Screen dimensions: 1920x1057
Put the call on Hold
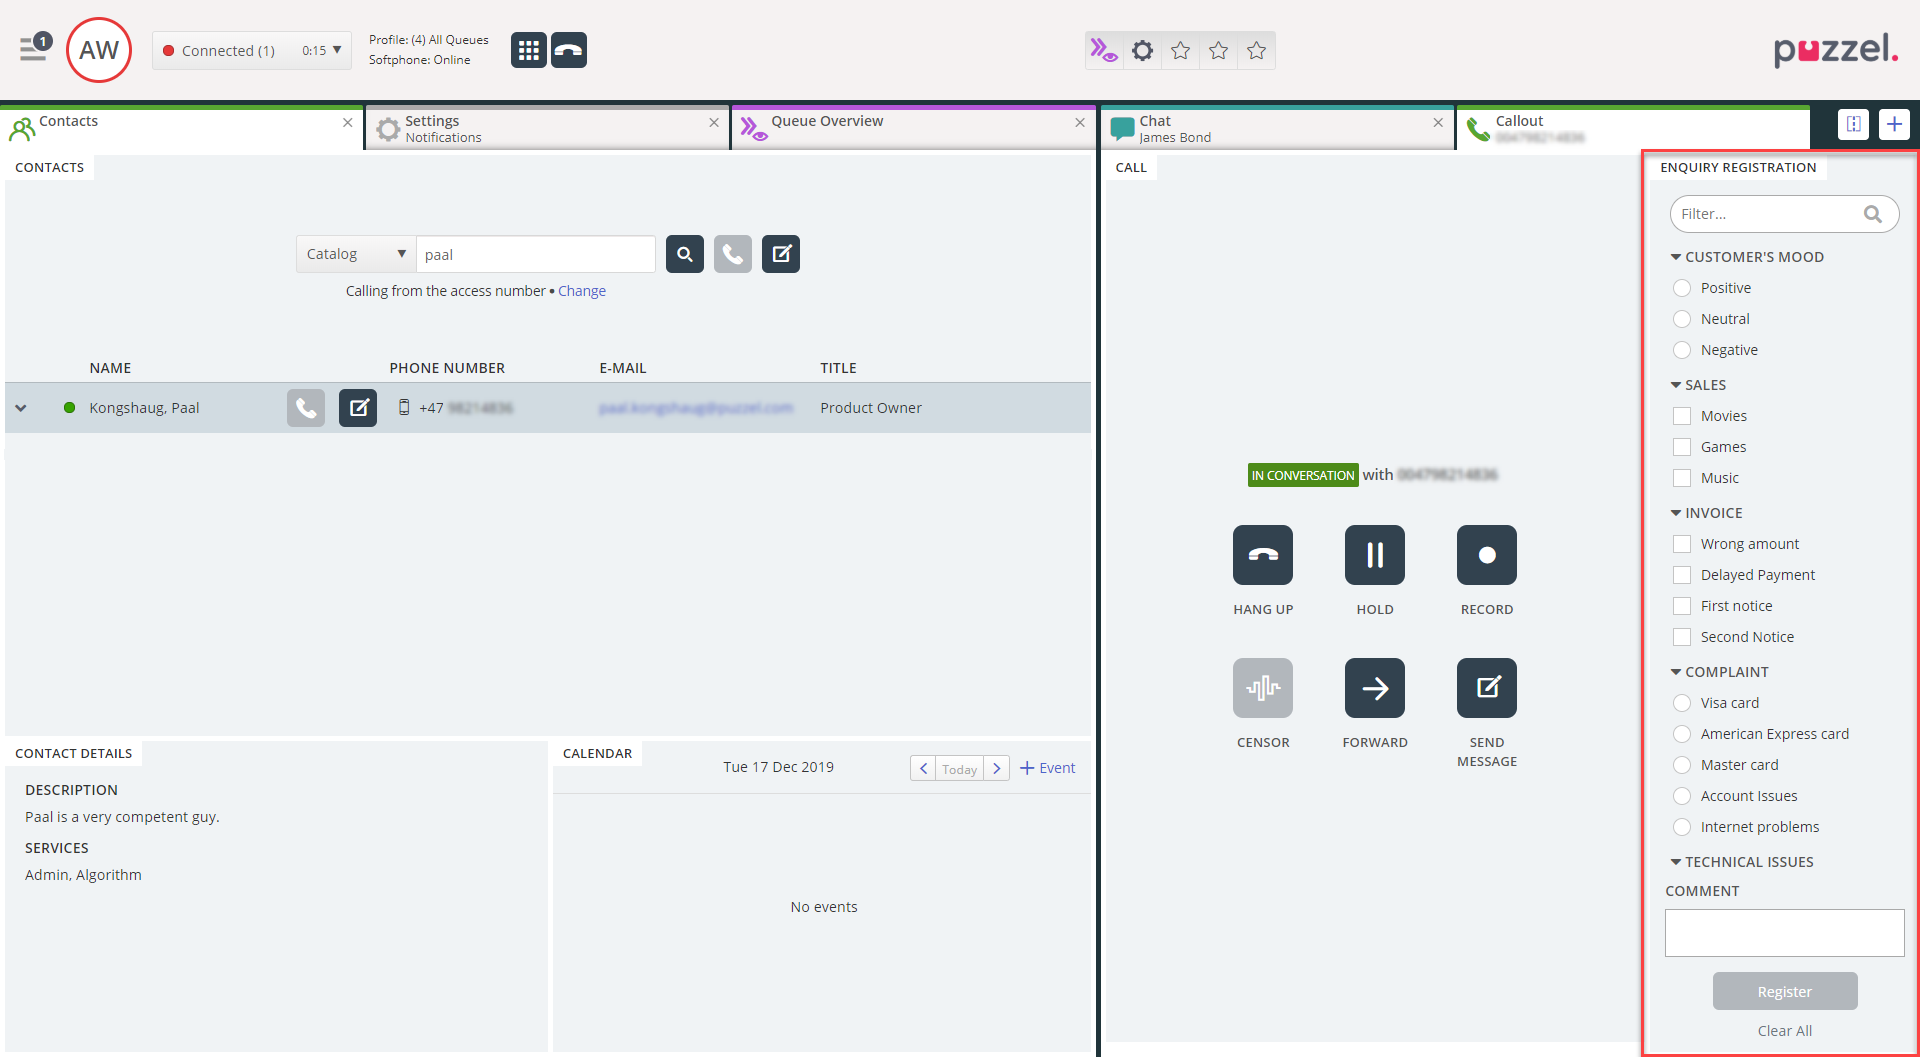[1374, 555]
